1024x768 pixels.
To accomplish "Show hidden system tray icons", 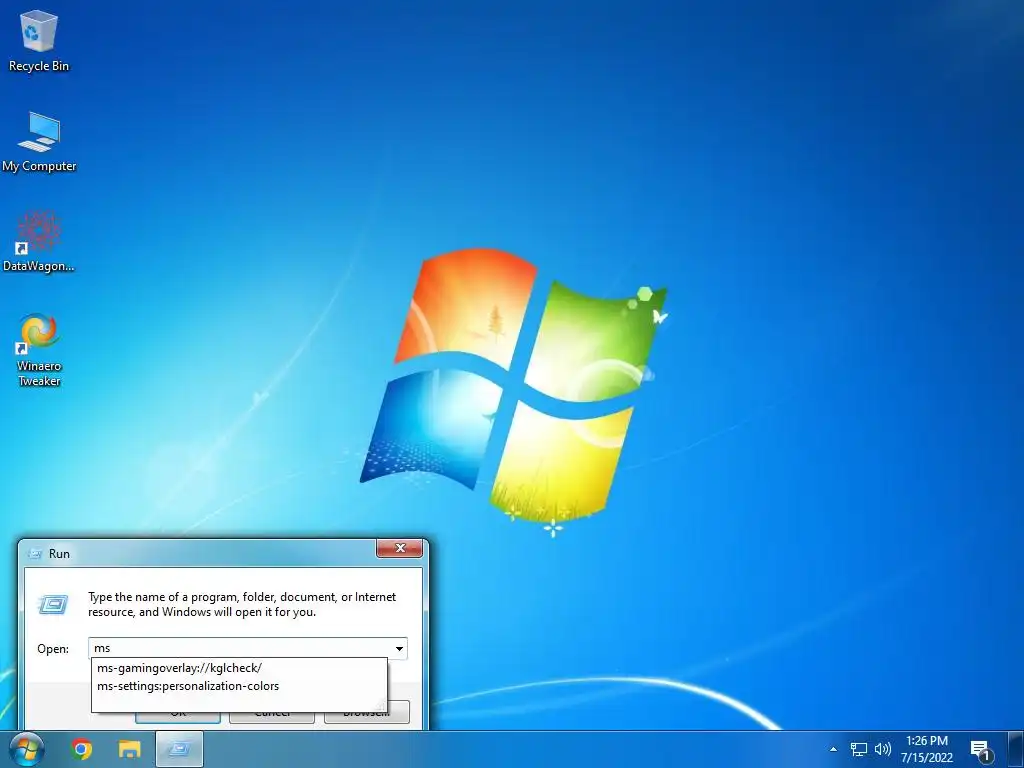I will [x=833, y=749].
